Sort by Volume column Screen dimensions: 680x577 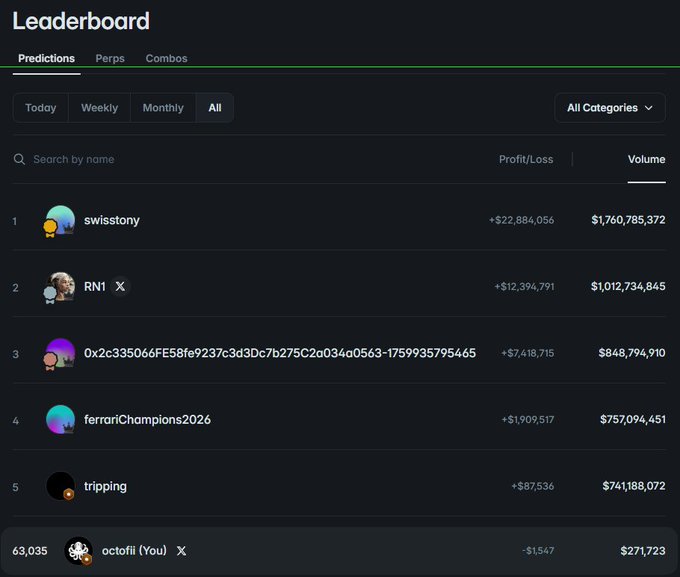pos(646,159)
